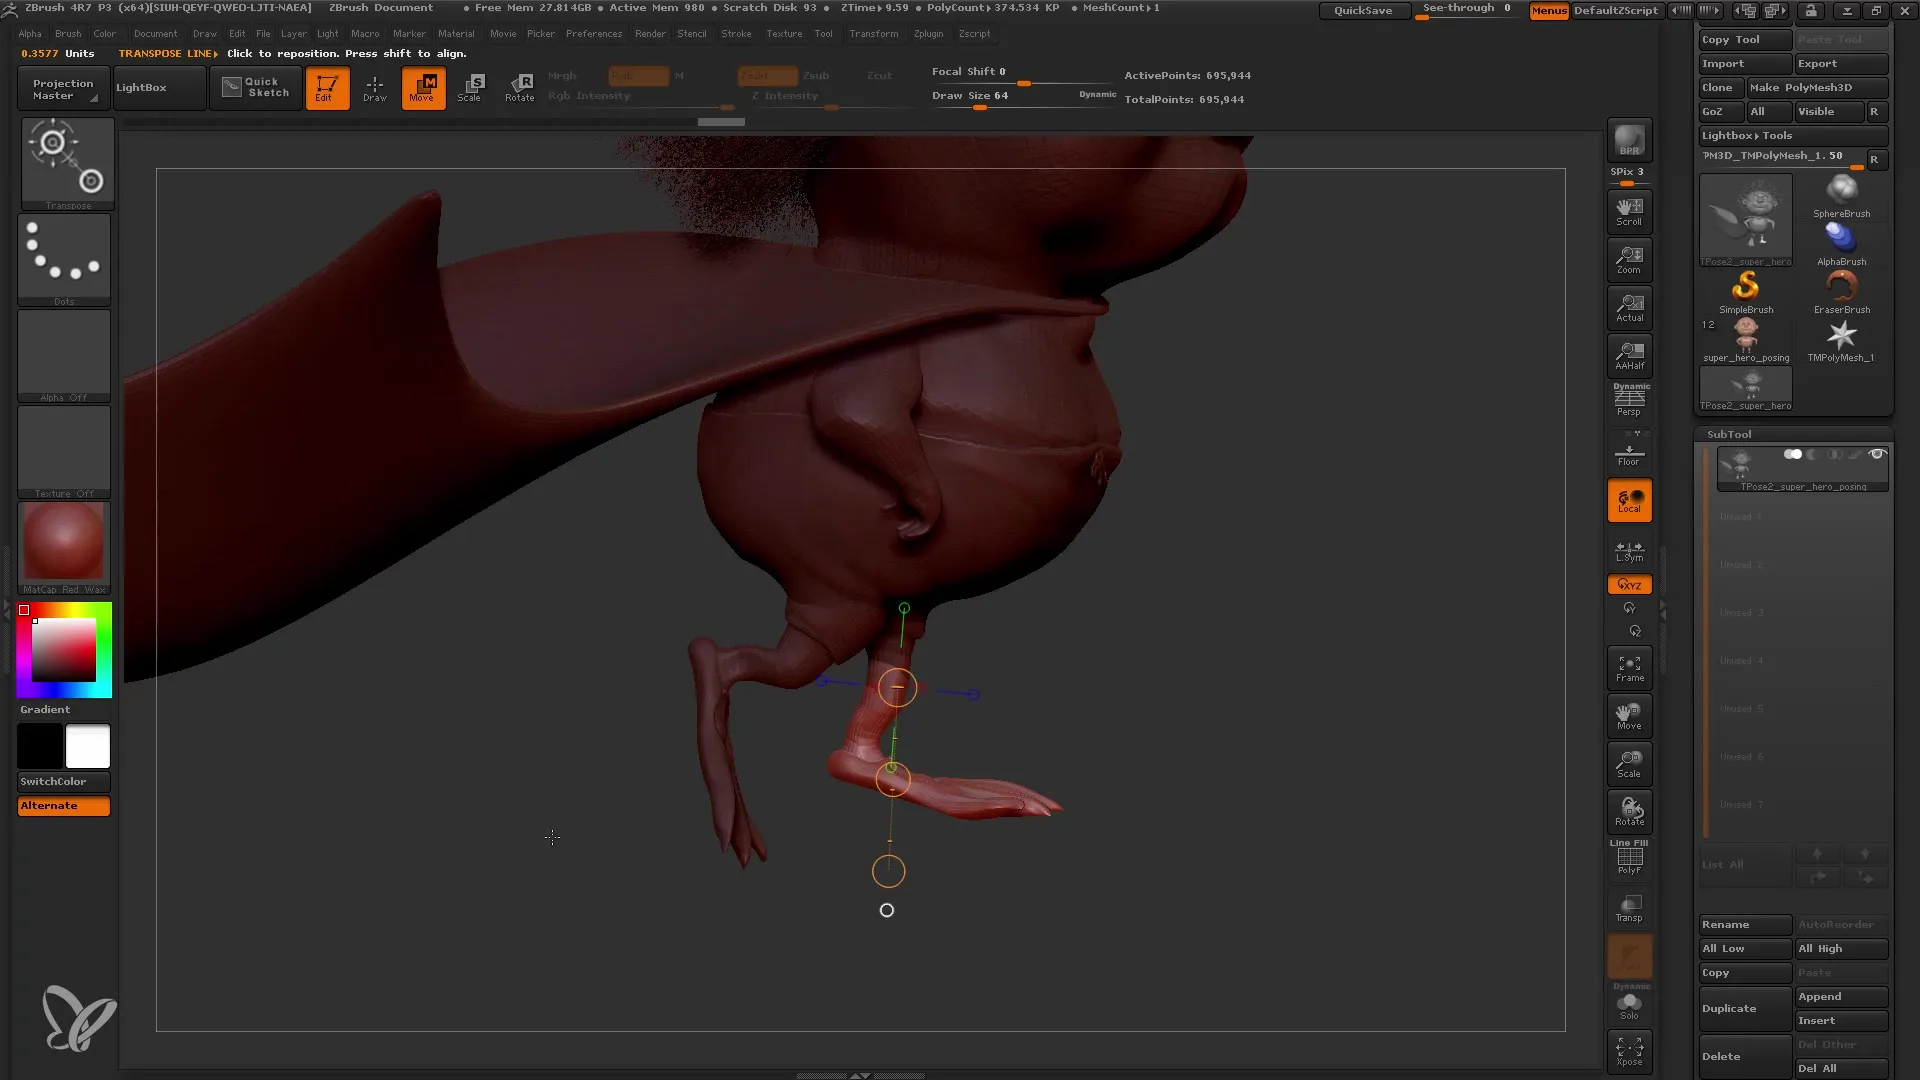Open the Xpose exploded view
The height and width of the screenshot is (1080, 1920).
pyautogui.click(x=1629, y=1050)
